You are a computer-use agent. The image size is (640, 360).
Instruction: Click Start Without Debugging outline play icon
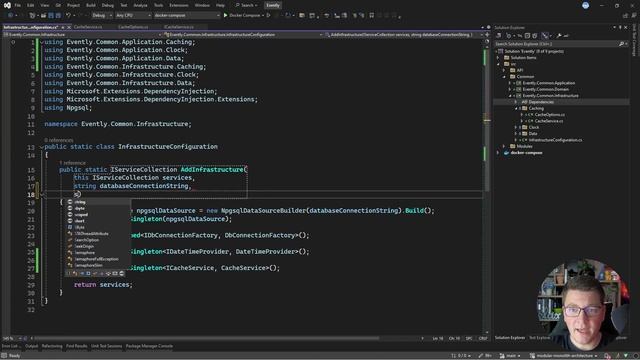pyautogui.click(x=268, y=15)
